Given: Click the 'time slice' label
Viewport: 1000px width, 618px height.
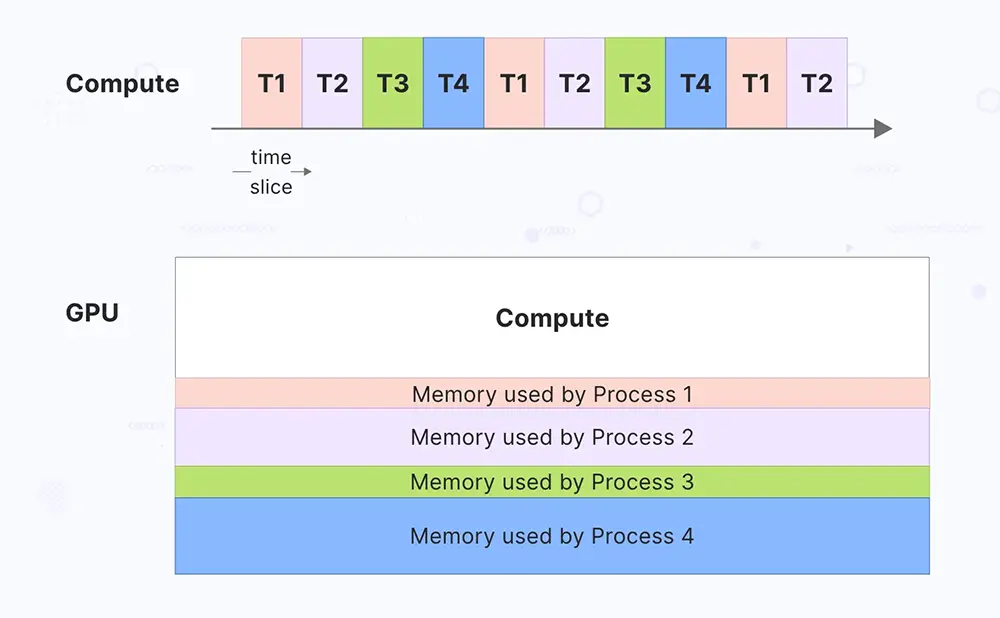Looking at the screenshot, I should [271, 172].
